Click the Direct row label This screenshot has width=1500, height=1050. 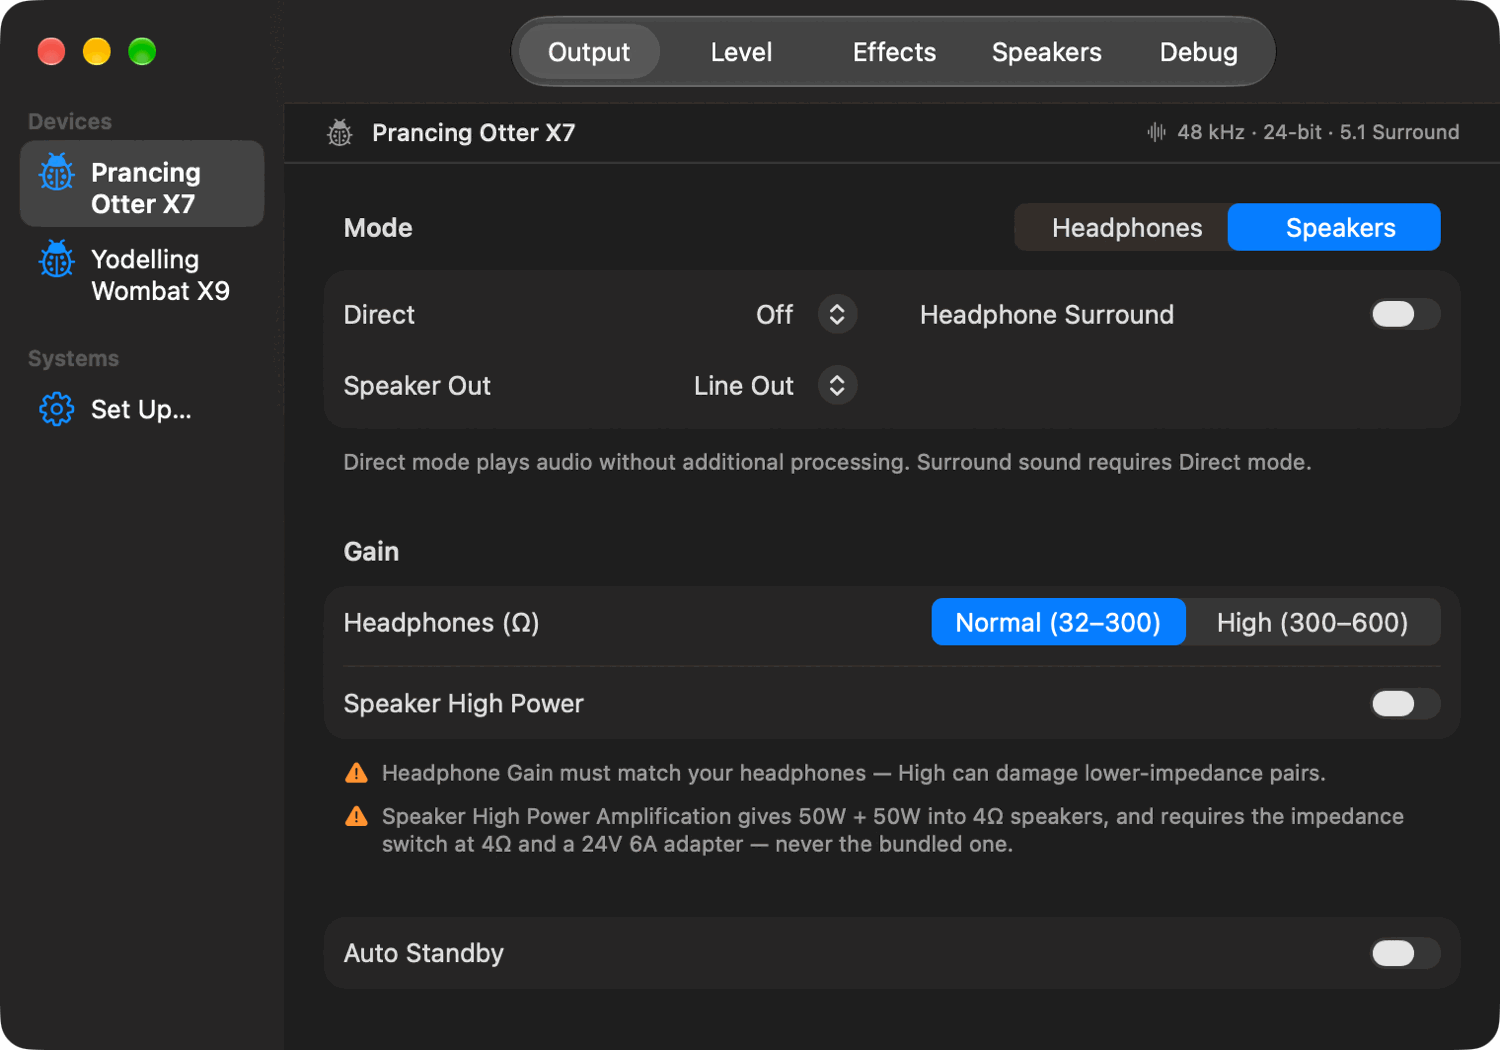coord(379,314)
